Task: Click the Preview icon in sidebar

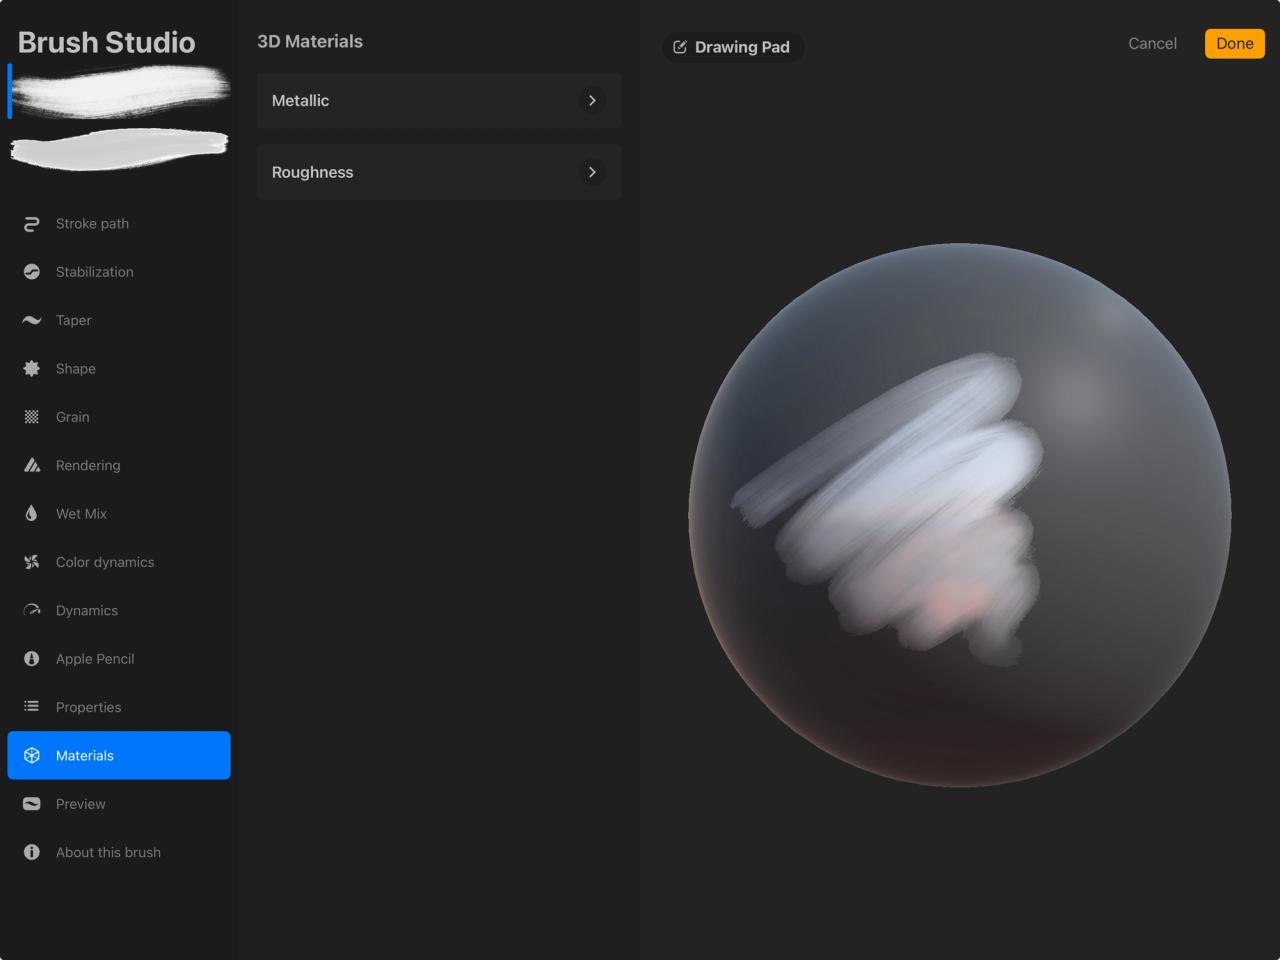Action: pos(32,804)
